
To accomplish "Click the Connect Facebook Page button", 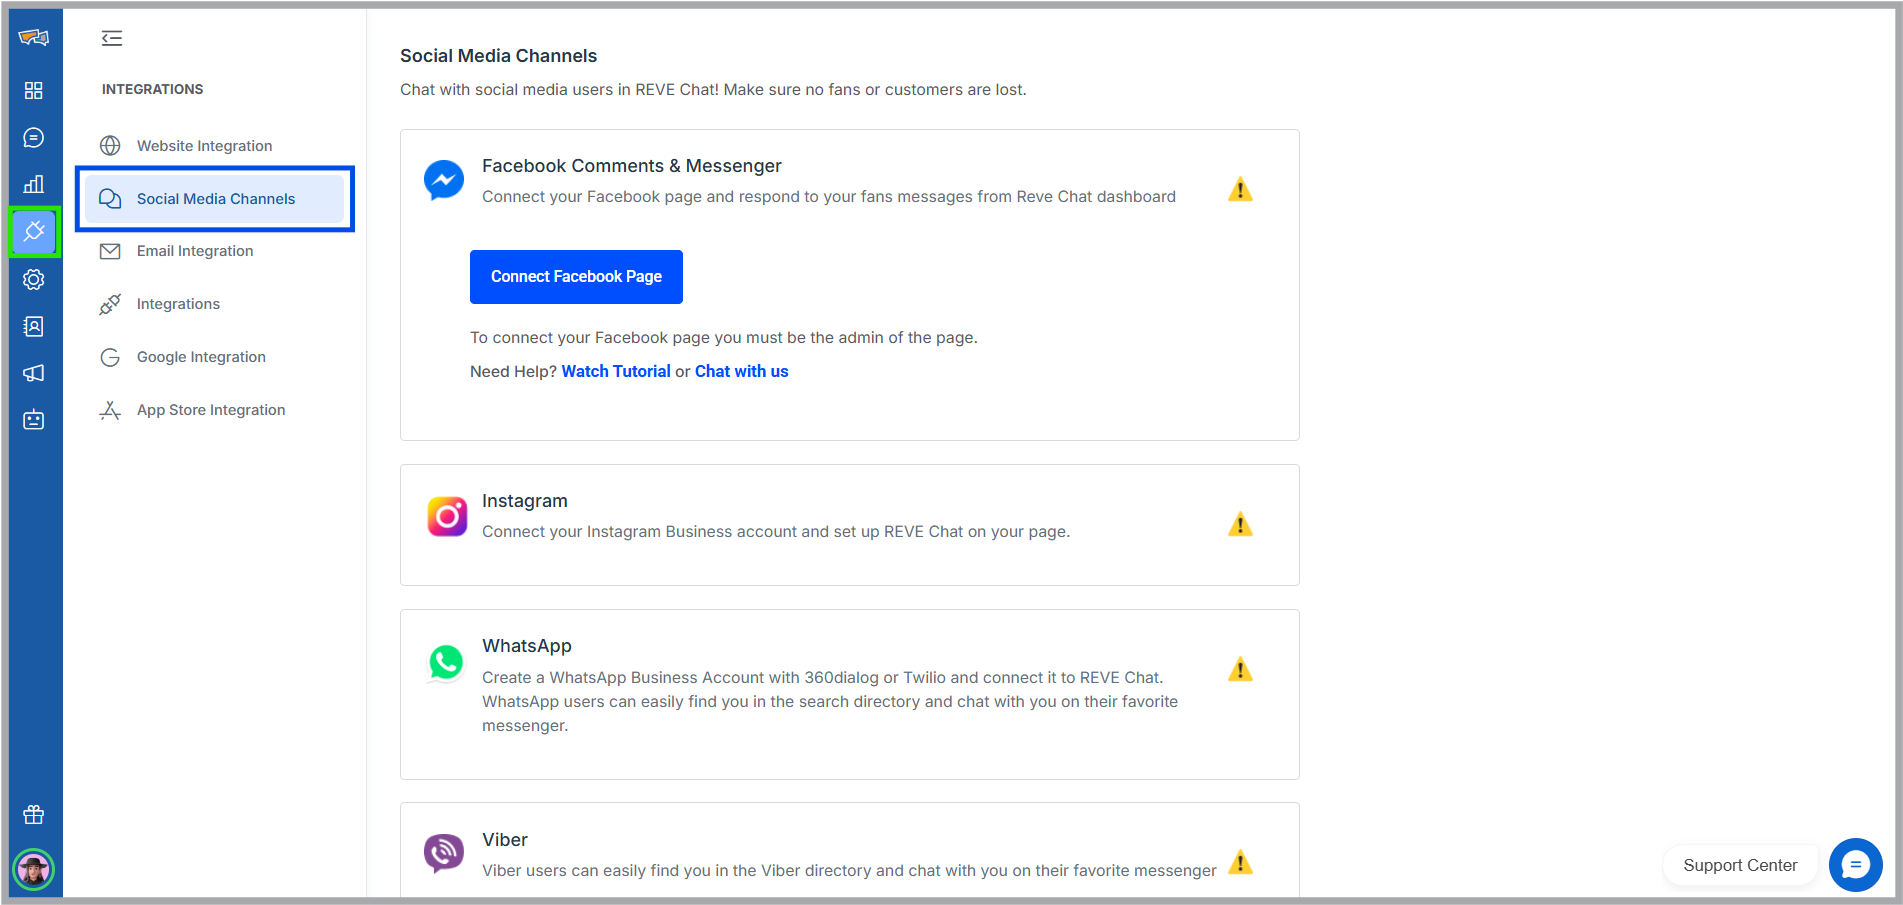I will point(576,277).
